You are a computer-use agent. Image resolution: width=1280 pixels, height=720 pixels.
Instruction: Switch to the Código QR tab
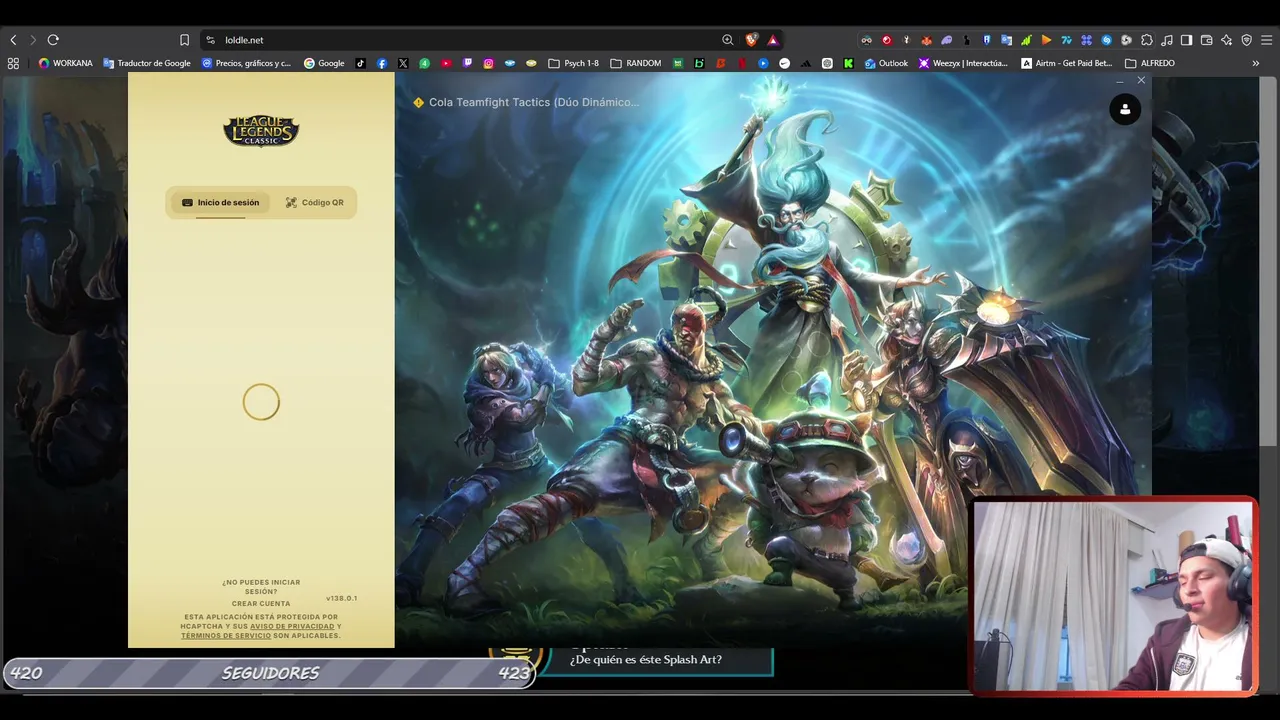point(314,203)
